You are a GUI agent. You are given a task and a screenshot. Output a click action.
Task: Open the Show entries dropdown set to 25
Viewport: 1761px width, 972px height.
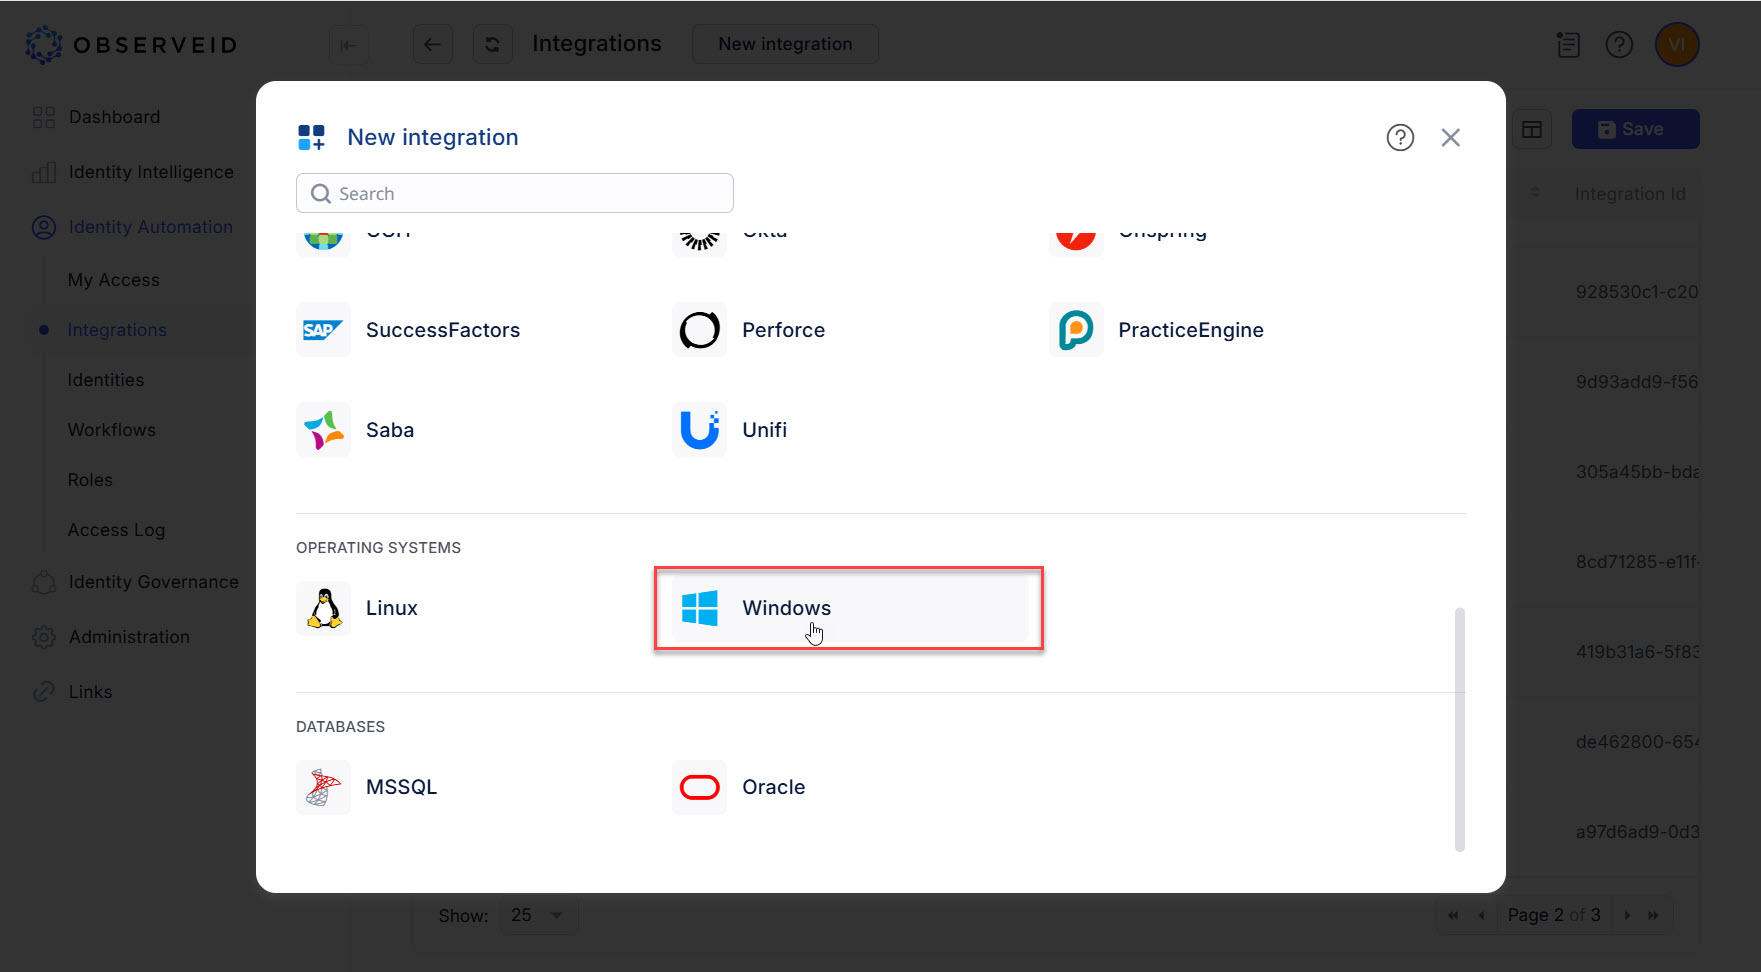(538, 914)
